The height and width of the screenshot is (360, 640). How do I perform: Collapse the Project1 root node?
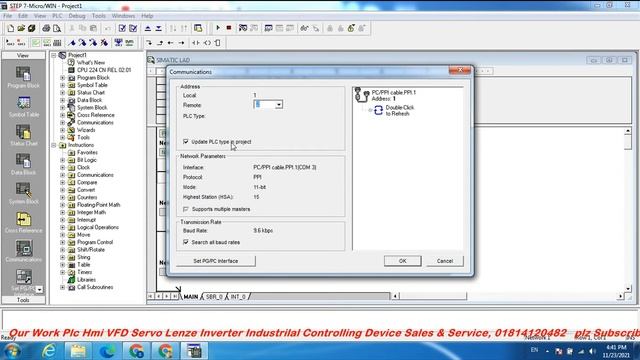pyautogui.click(x=53, y=55)
